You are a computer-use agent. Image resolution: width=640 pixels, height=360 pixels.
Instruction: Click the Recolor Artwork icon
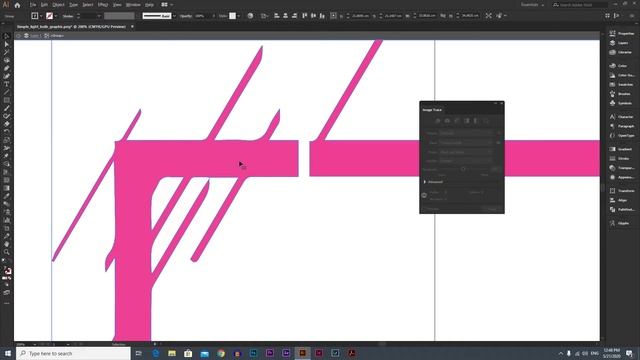(250, 16)
